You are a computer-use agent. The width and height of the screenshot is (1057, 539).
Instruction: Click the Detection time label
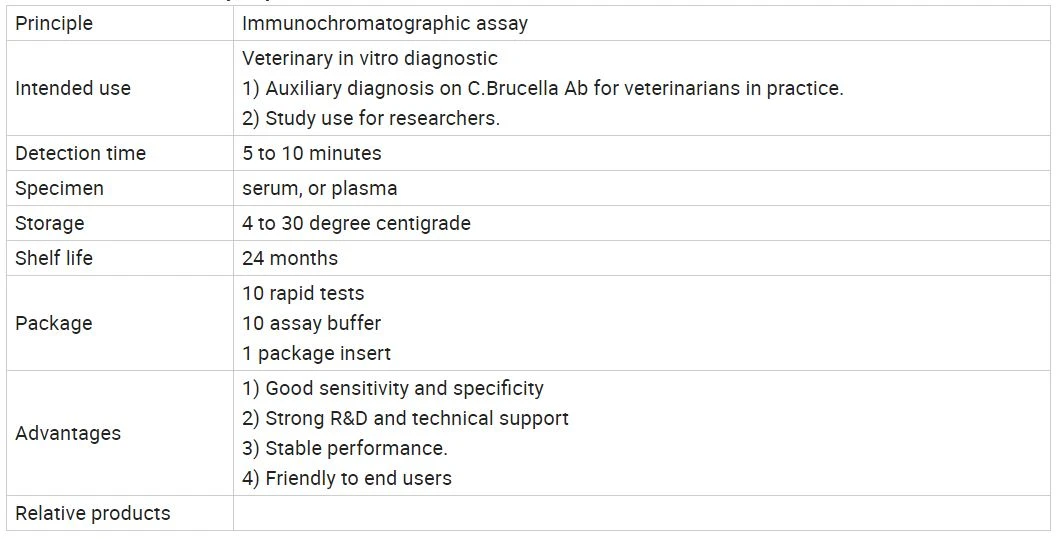coord(80,153)
